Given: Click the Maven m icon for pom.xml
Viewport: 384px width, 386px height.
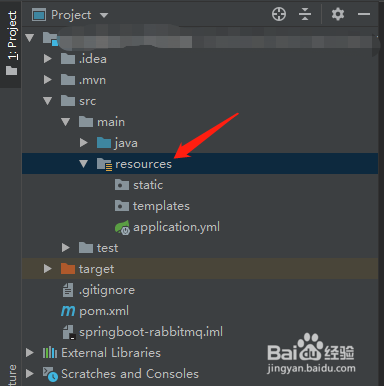Looking at the screenshot, I should tap(68, 311).
